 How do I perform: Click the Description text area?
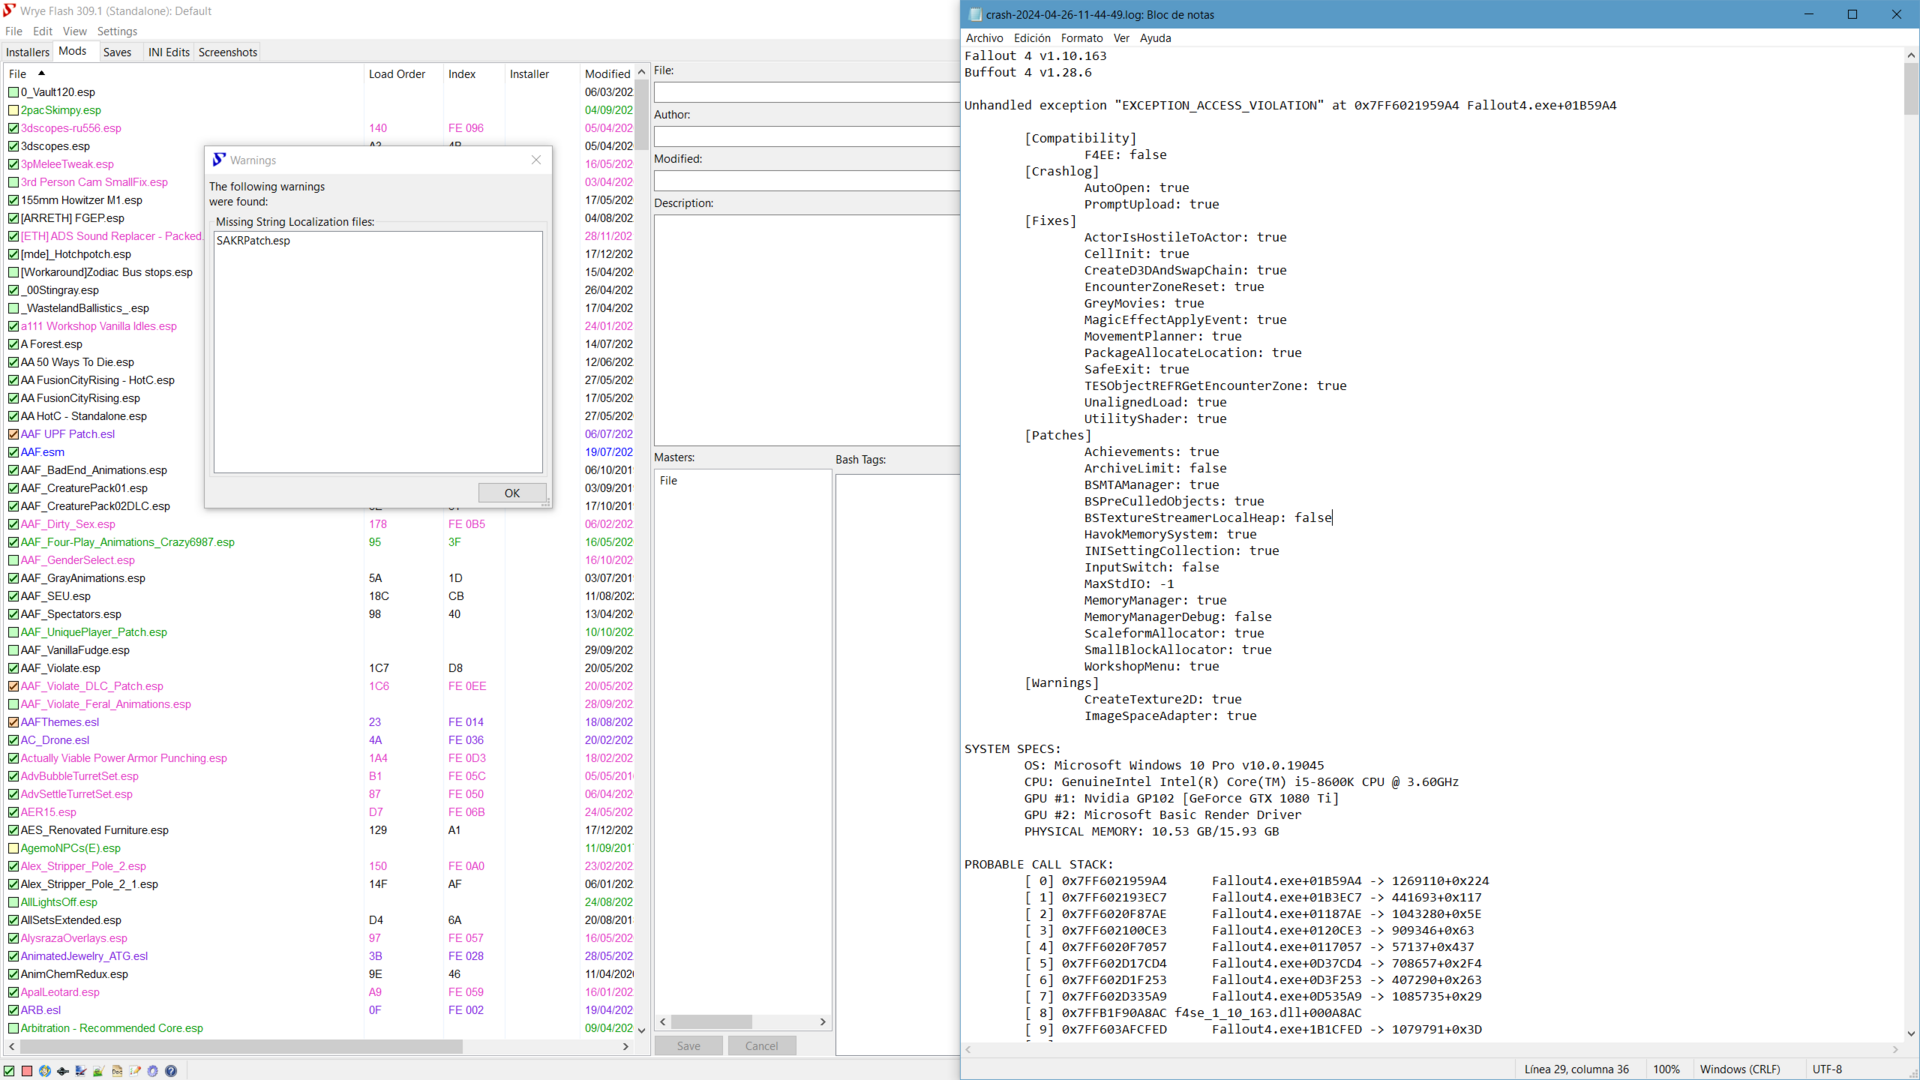click(806, 330)
